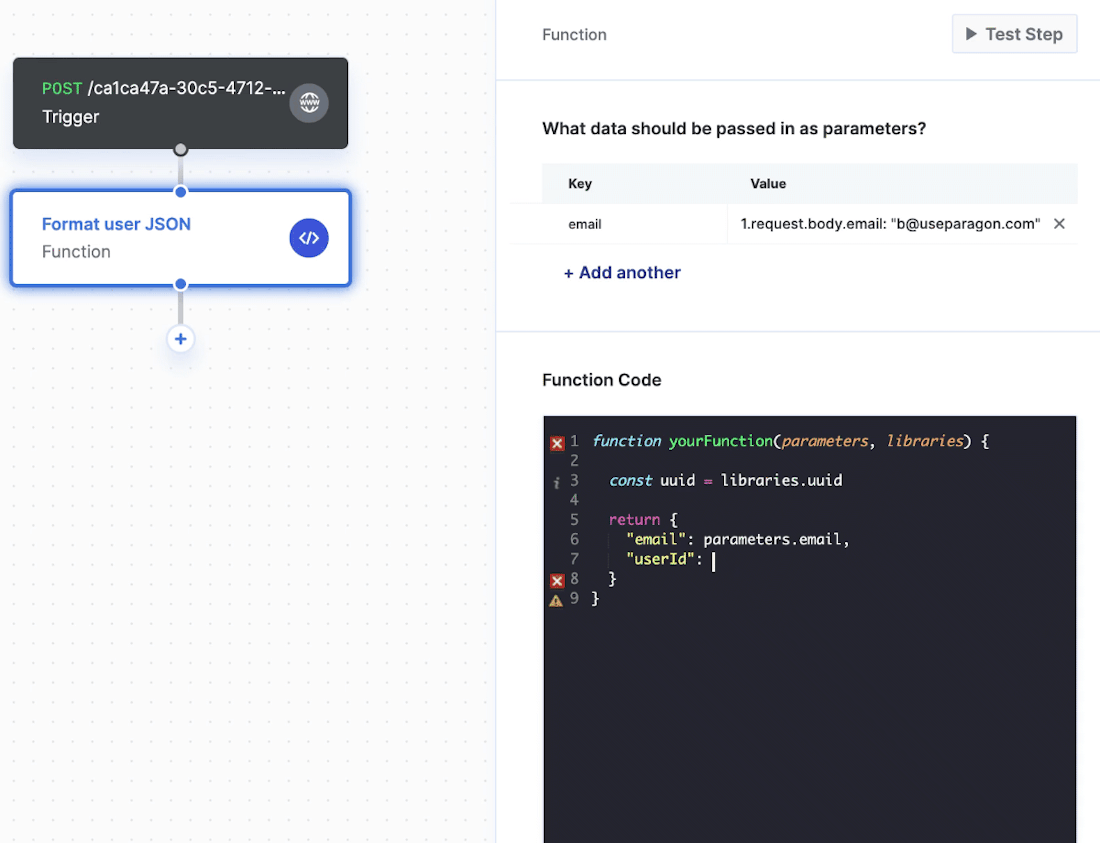Click the plus icon below Format user JSON node
This screenshot has width=1100, height=843.
pos(180,339)
